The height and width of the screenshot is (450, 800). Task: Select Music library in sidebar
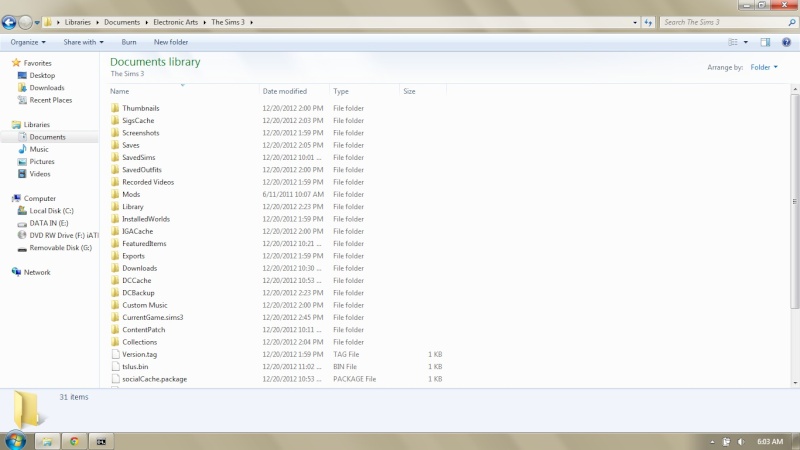pos(34,149)
